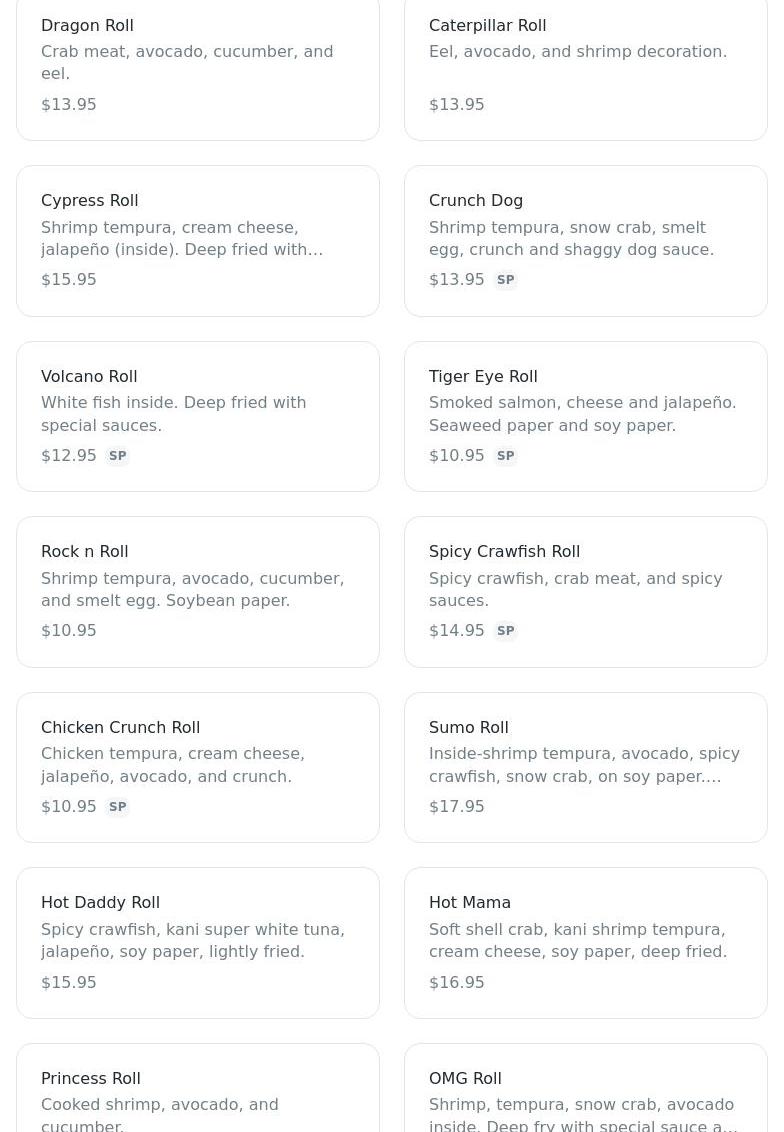This screenshot has width=784, height=1132.
Task: Click the Volcano Roll heading
Action: tap(89, 376)
